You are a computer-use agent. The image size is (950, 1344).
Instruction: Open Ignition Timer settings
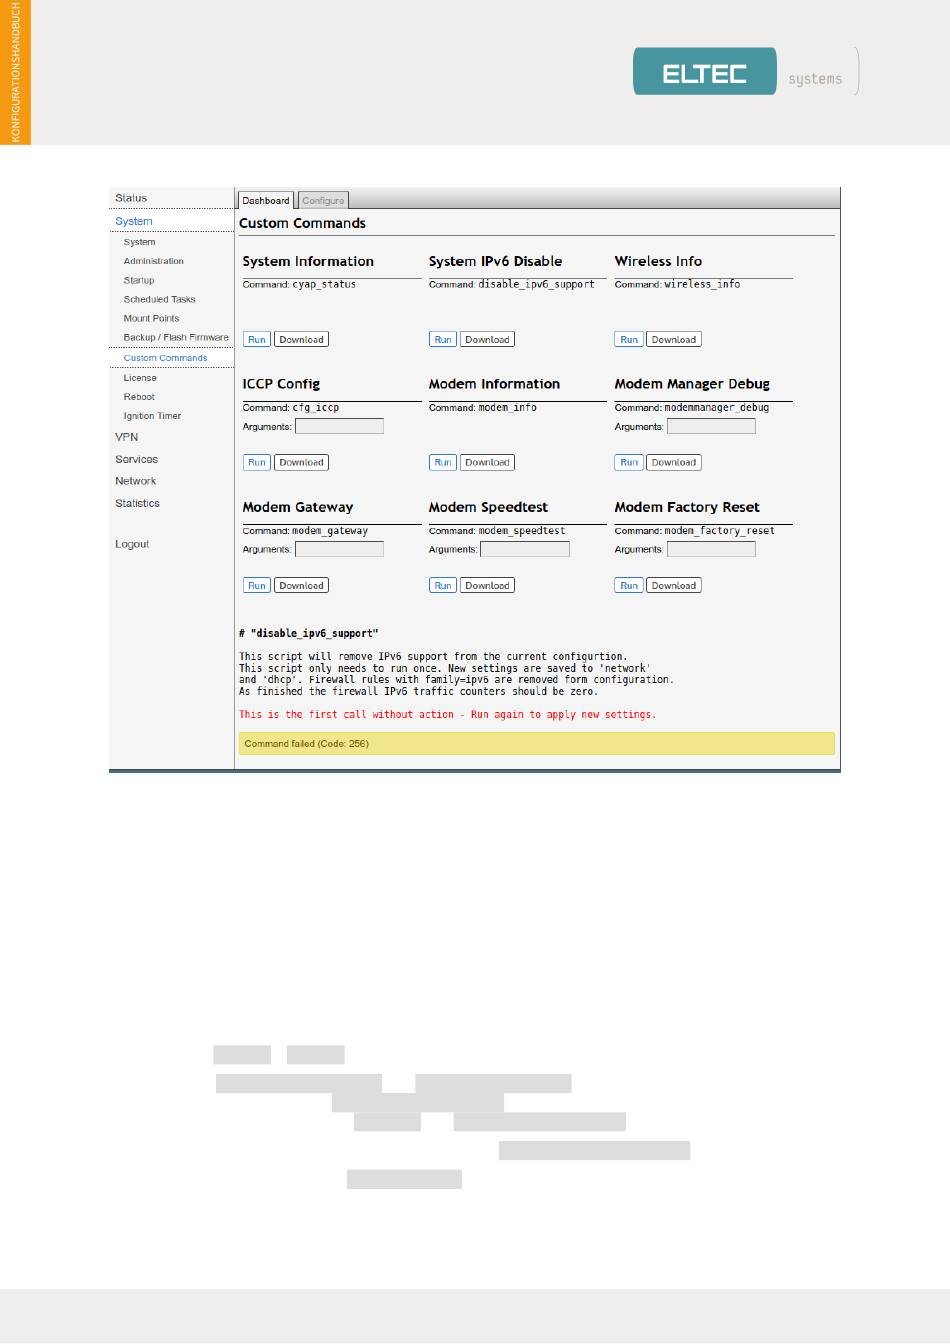pos(153,416)
